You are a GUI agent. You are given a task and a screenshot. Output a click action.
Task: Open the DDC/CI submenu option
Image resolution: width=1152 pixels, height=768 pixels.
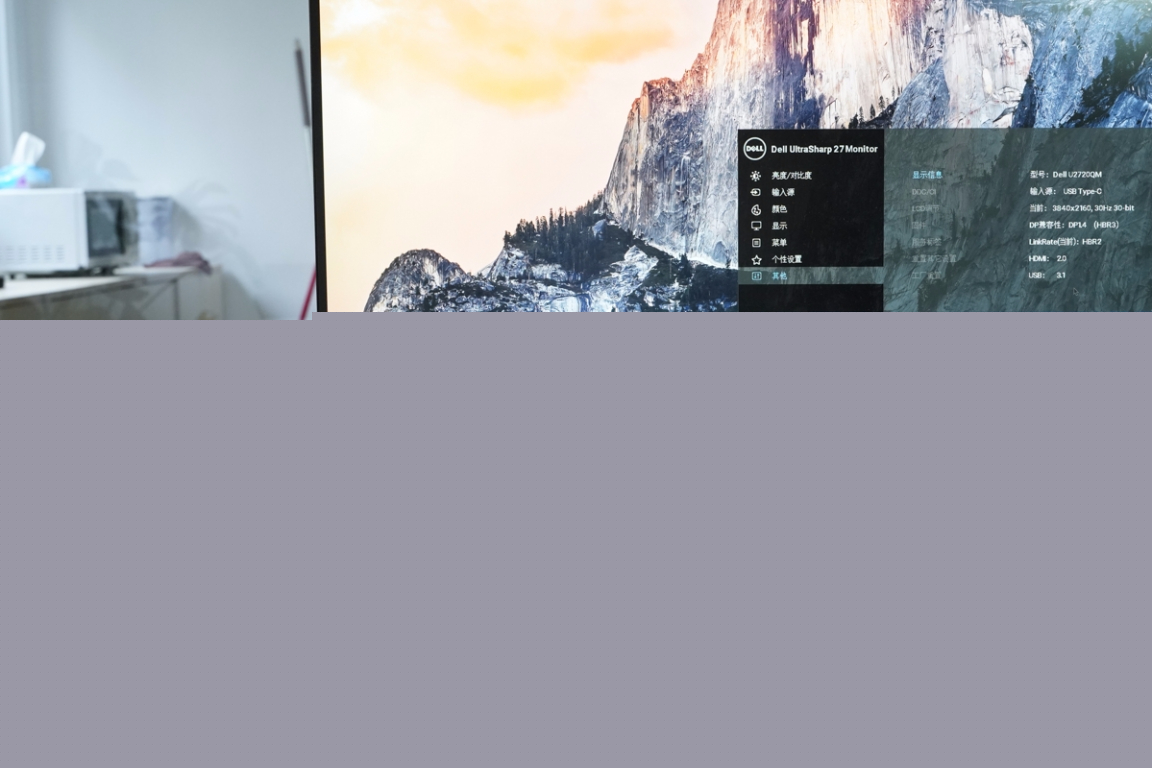point(924,192)
